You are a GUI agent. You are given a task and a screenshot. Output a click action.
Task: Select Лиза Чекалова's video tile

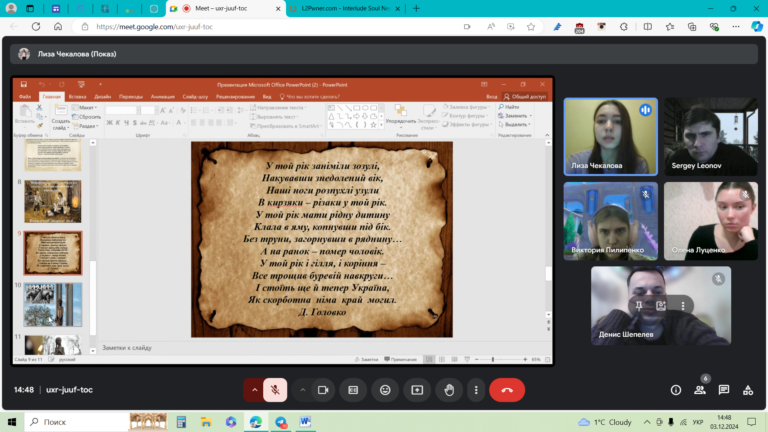[x=610, y=137]
